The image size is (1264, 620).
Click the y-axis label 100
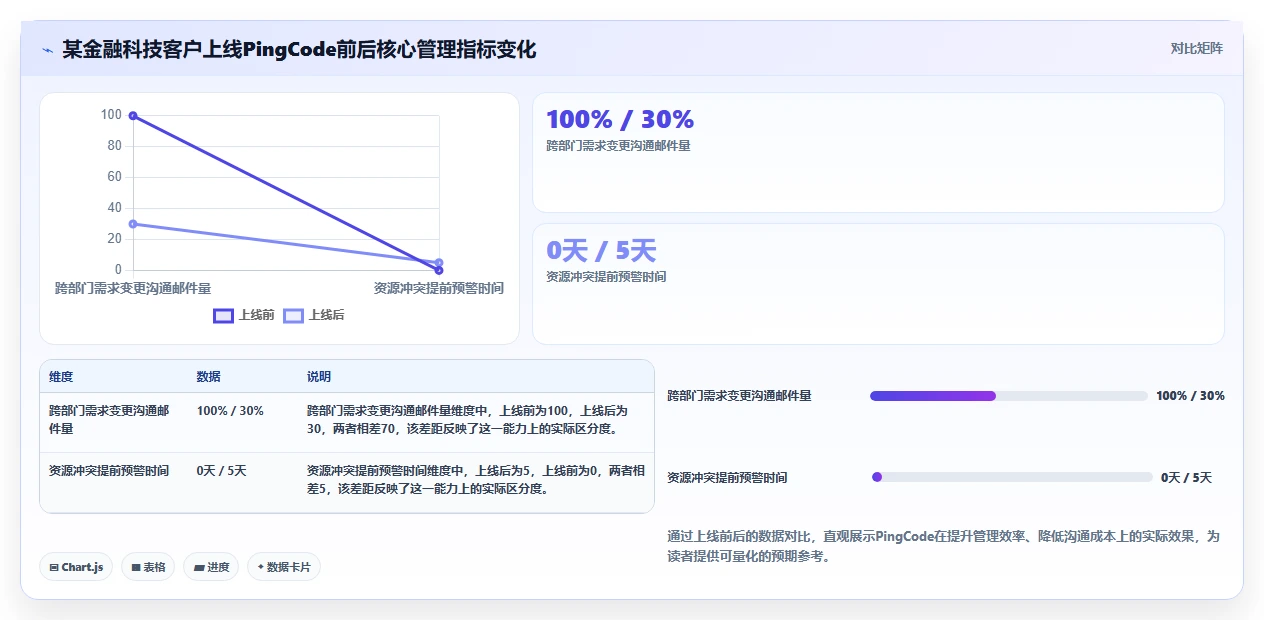pyautogui.click(x=111, y=115)
